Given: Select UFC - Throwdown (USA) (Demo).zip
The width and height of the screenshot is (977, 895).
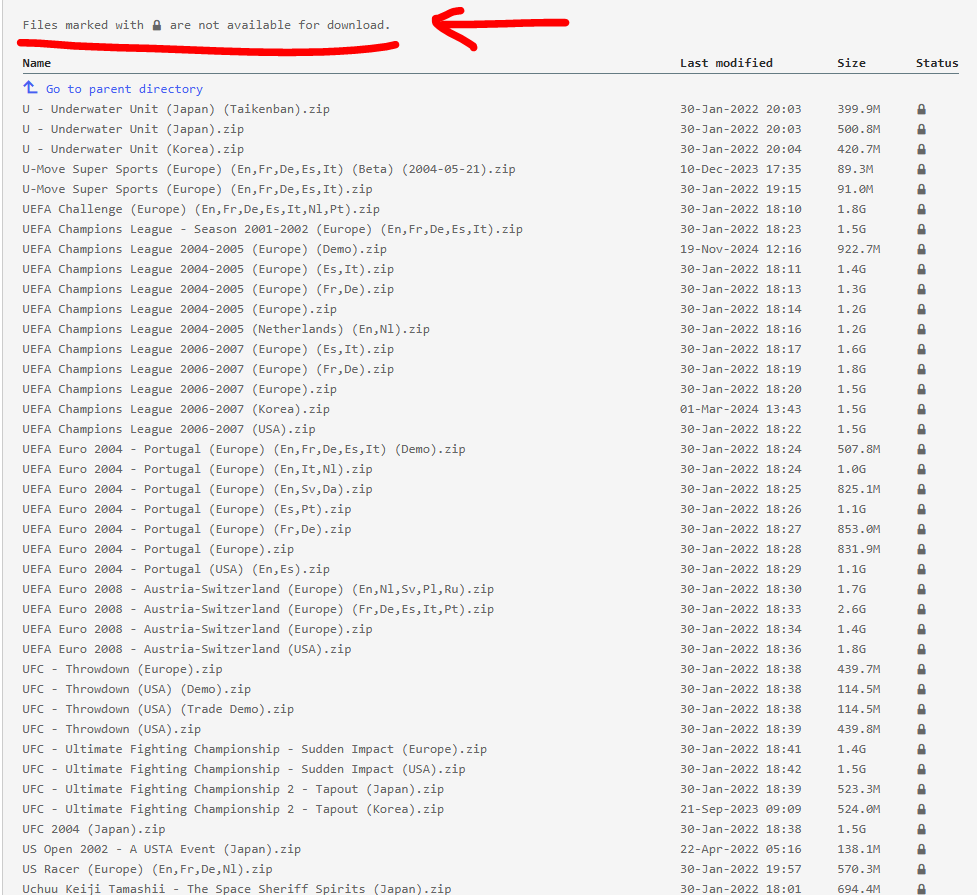Looking at the screenshot, I should tap(136, 689).
